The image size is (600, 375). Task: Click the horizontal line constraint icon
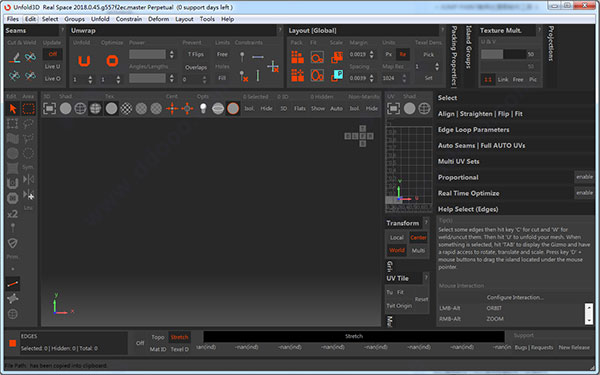(x=258, y=57)
